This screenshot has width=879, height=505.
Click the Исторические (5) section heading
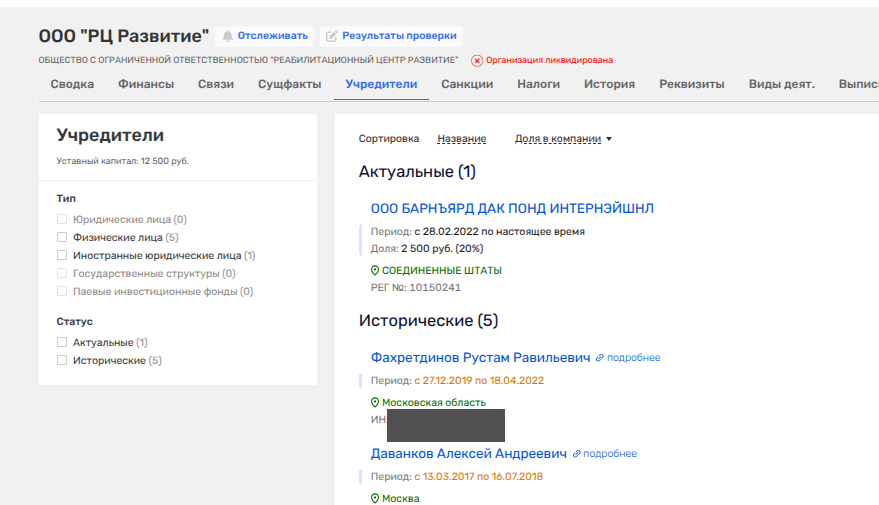point(428,321)
